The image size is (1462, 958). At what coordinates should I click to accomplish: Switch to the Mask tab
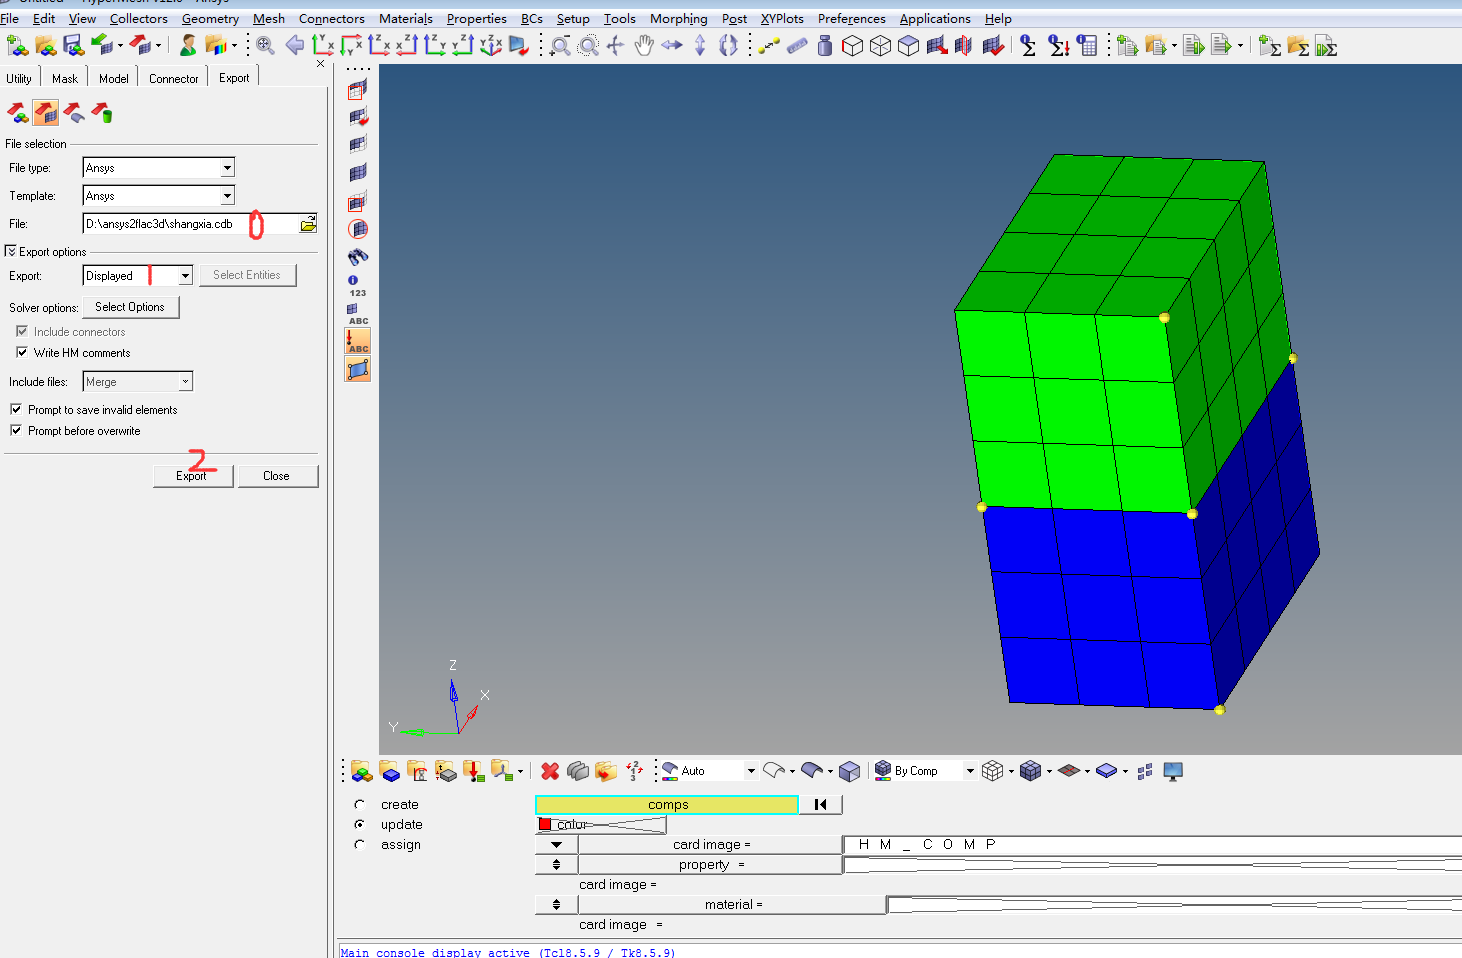point(65,78)
